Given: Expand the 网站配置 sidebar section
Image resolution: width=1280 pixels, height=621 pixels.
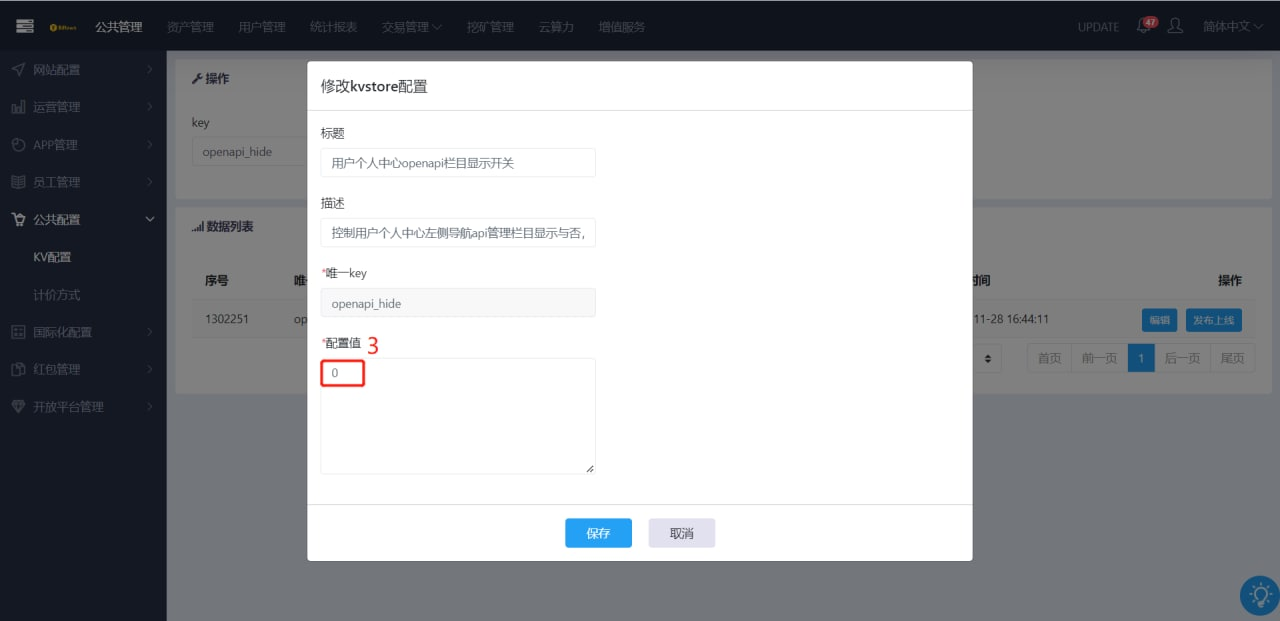Looking at the screenshot, I should click(x=83, y=70).
